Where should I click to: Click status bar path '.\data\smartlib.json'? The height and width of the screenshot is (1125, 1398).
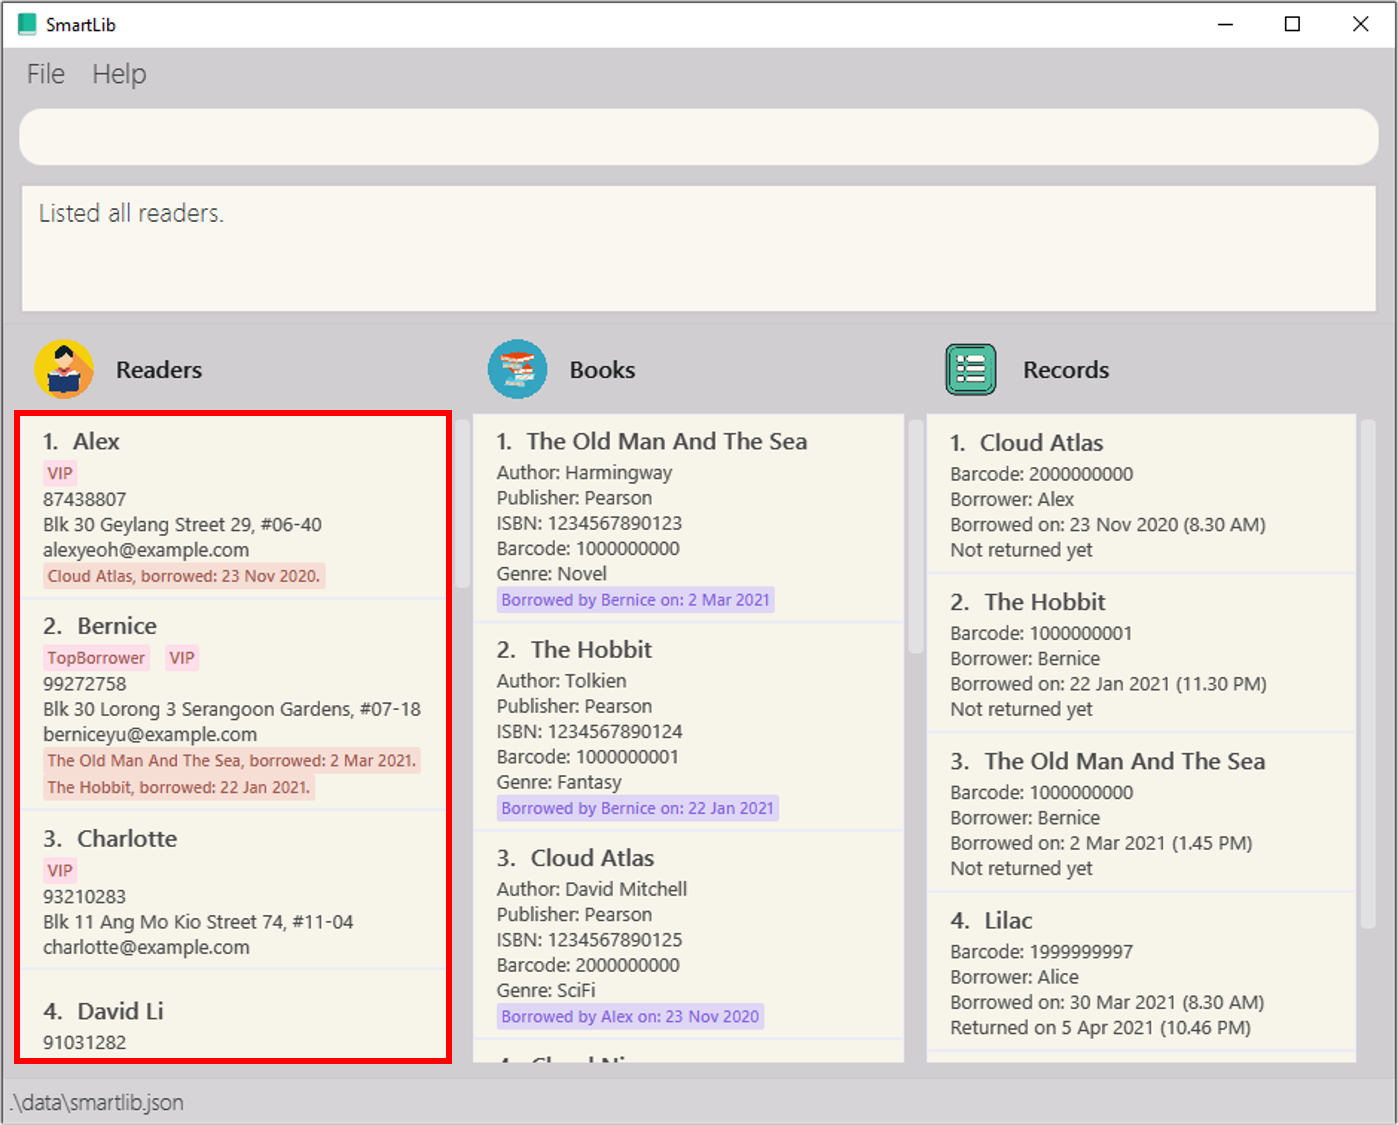pos(97,1102)
